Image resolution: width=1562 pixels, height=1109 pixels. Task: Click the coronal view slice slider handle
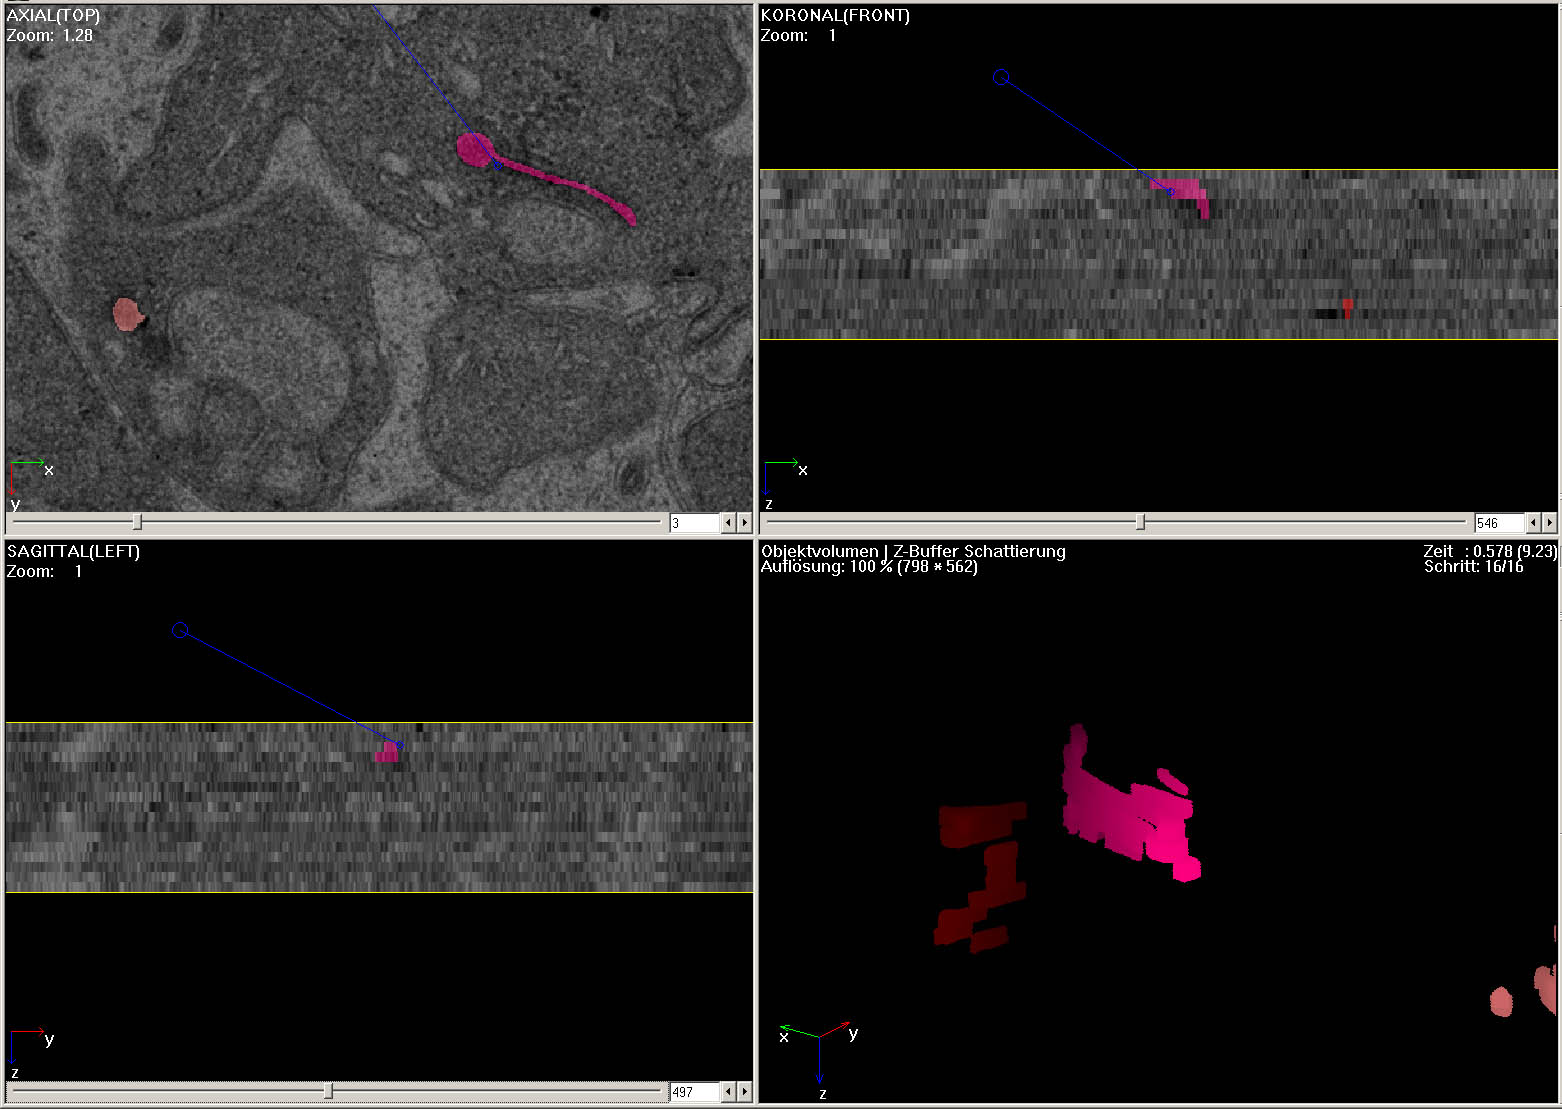tap(1140, 522)
